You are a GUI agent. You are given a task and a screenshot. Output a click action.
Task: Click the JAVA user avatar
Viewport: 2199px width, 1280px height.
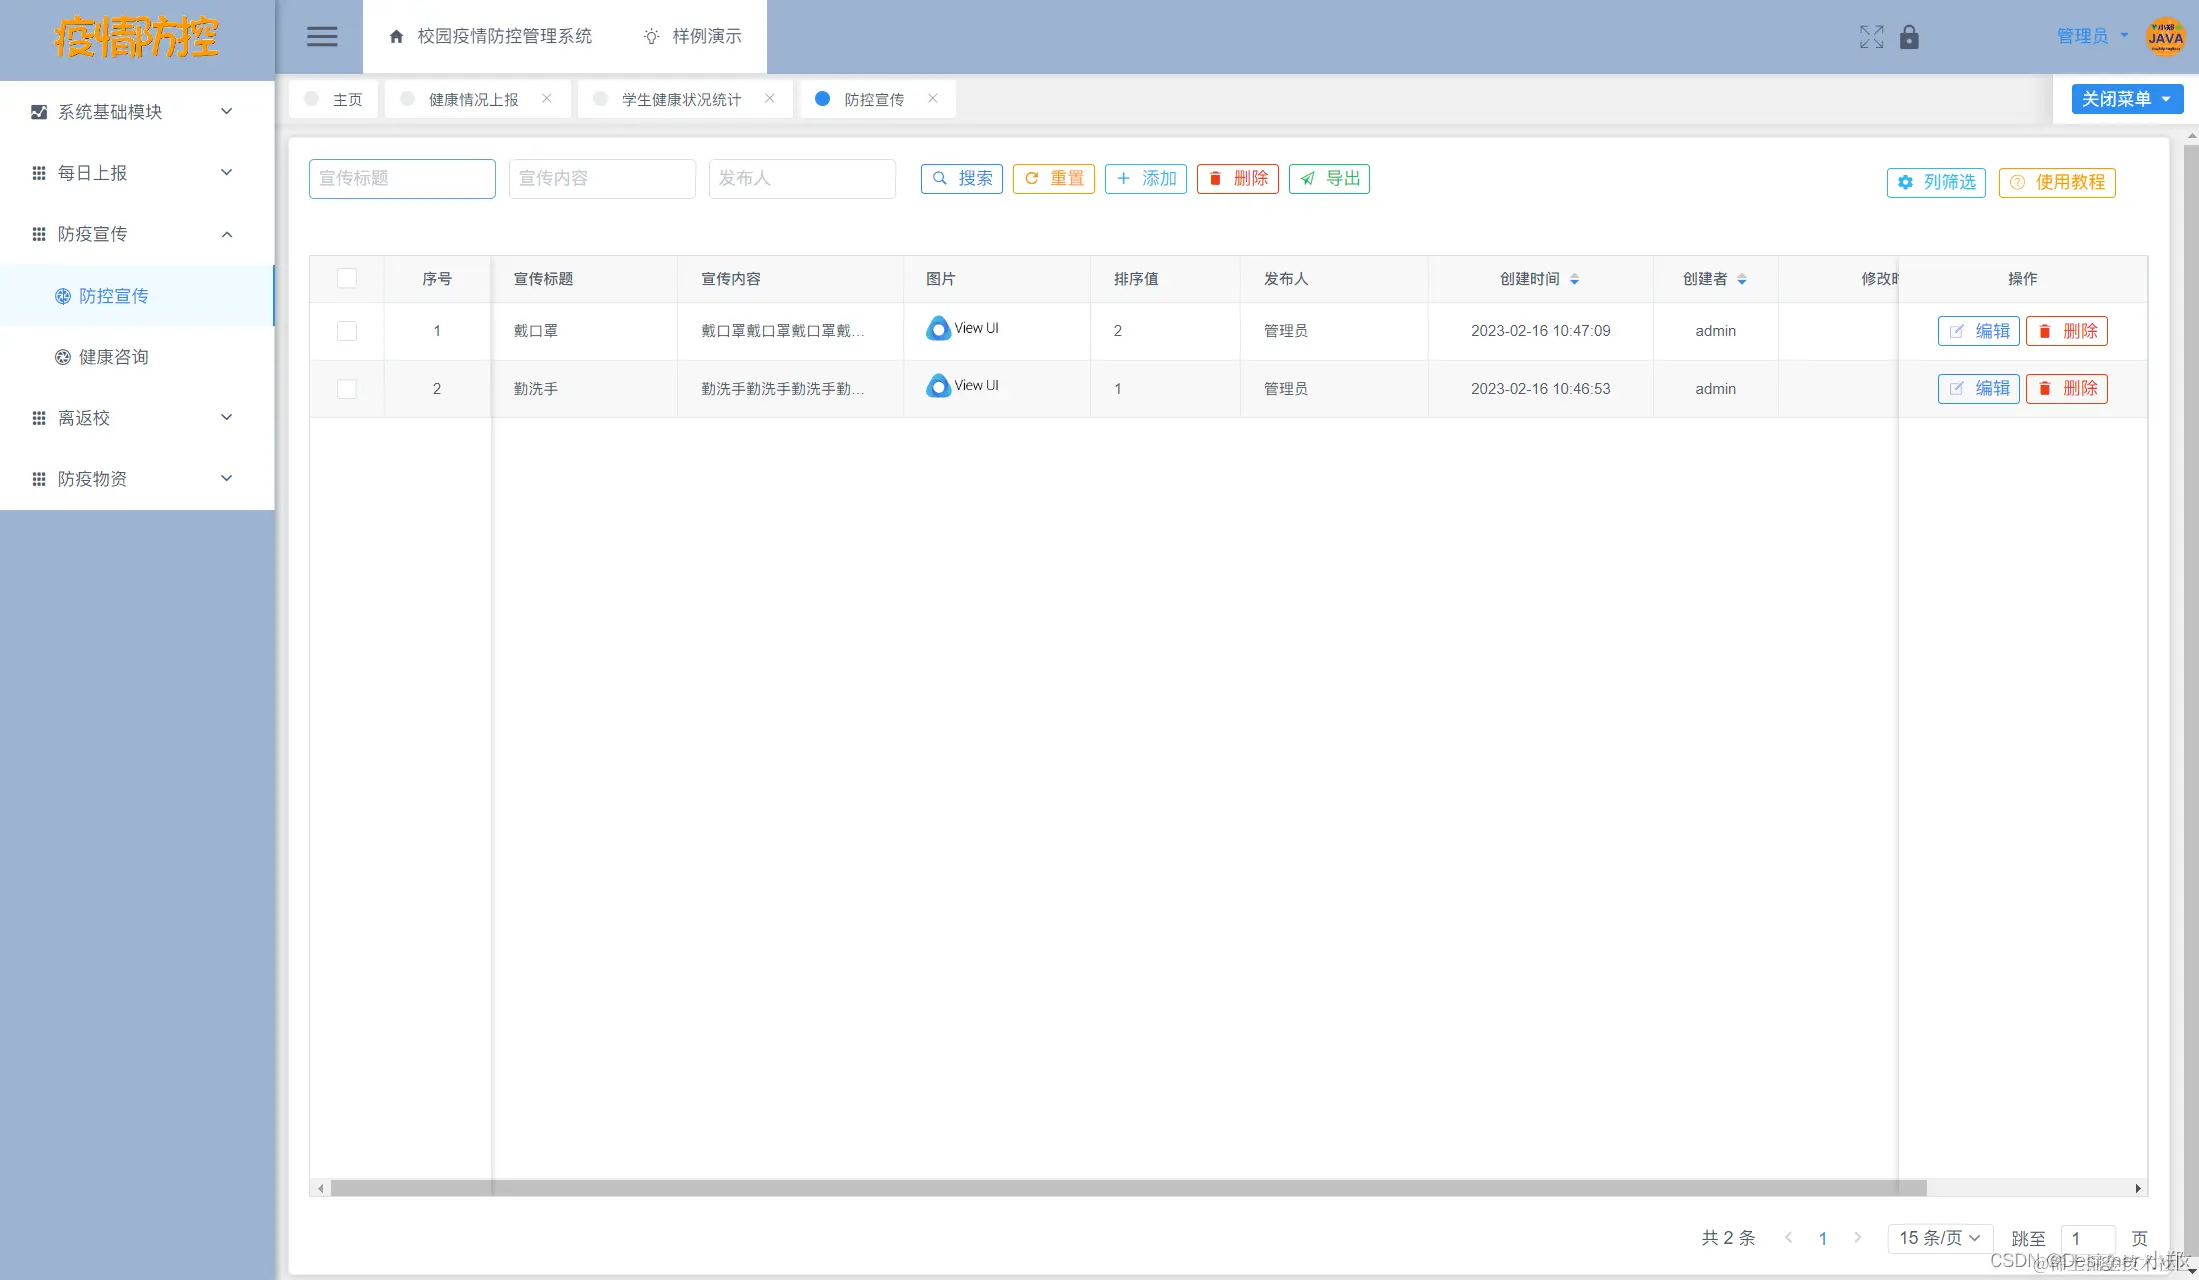(x=2165, y=37)
